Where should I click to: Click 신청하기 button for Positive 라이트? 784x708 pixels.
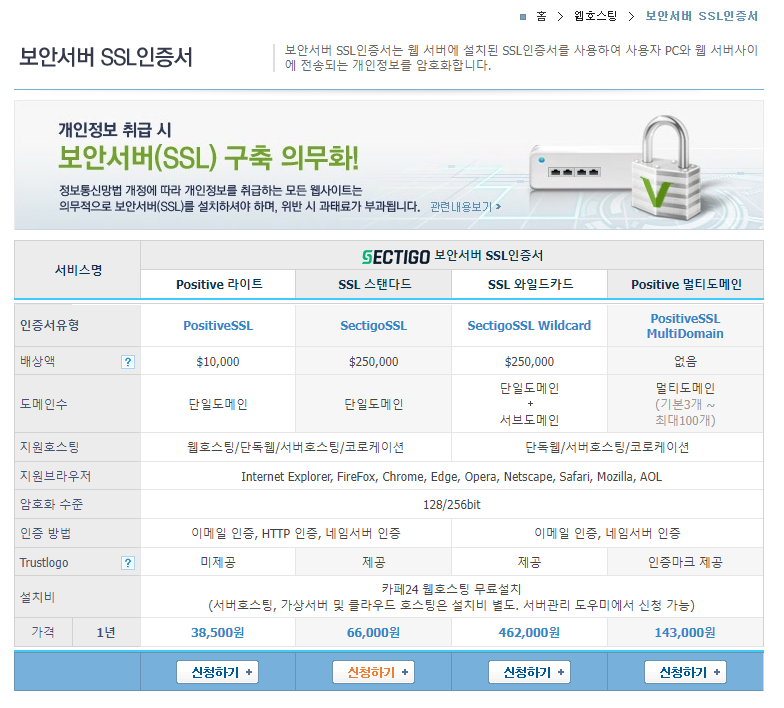pos(218,672)
